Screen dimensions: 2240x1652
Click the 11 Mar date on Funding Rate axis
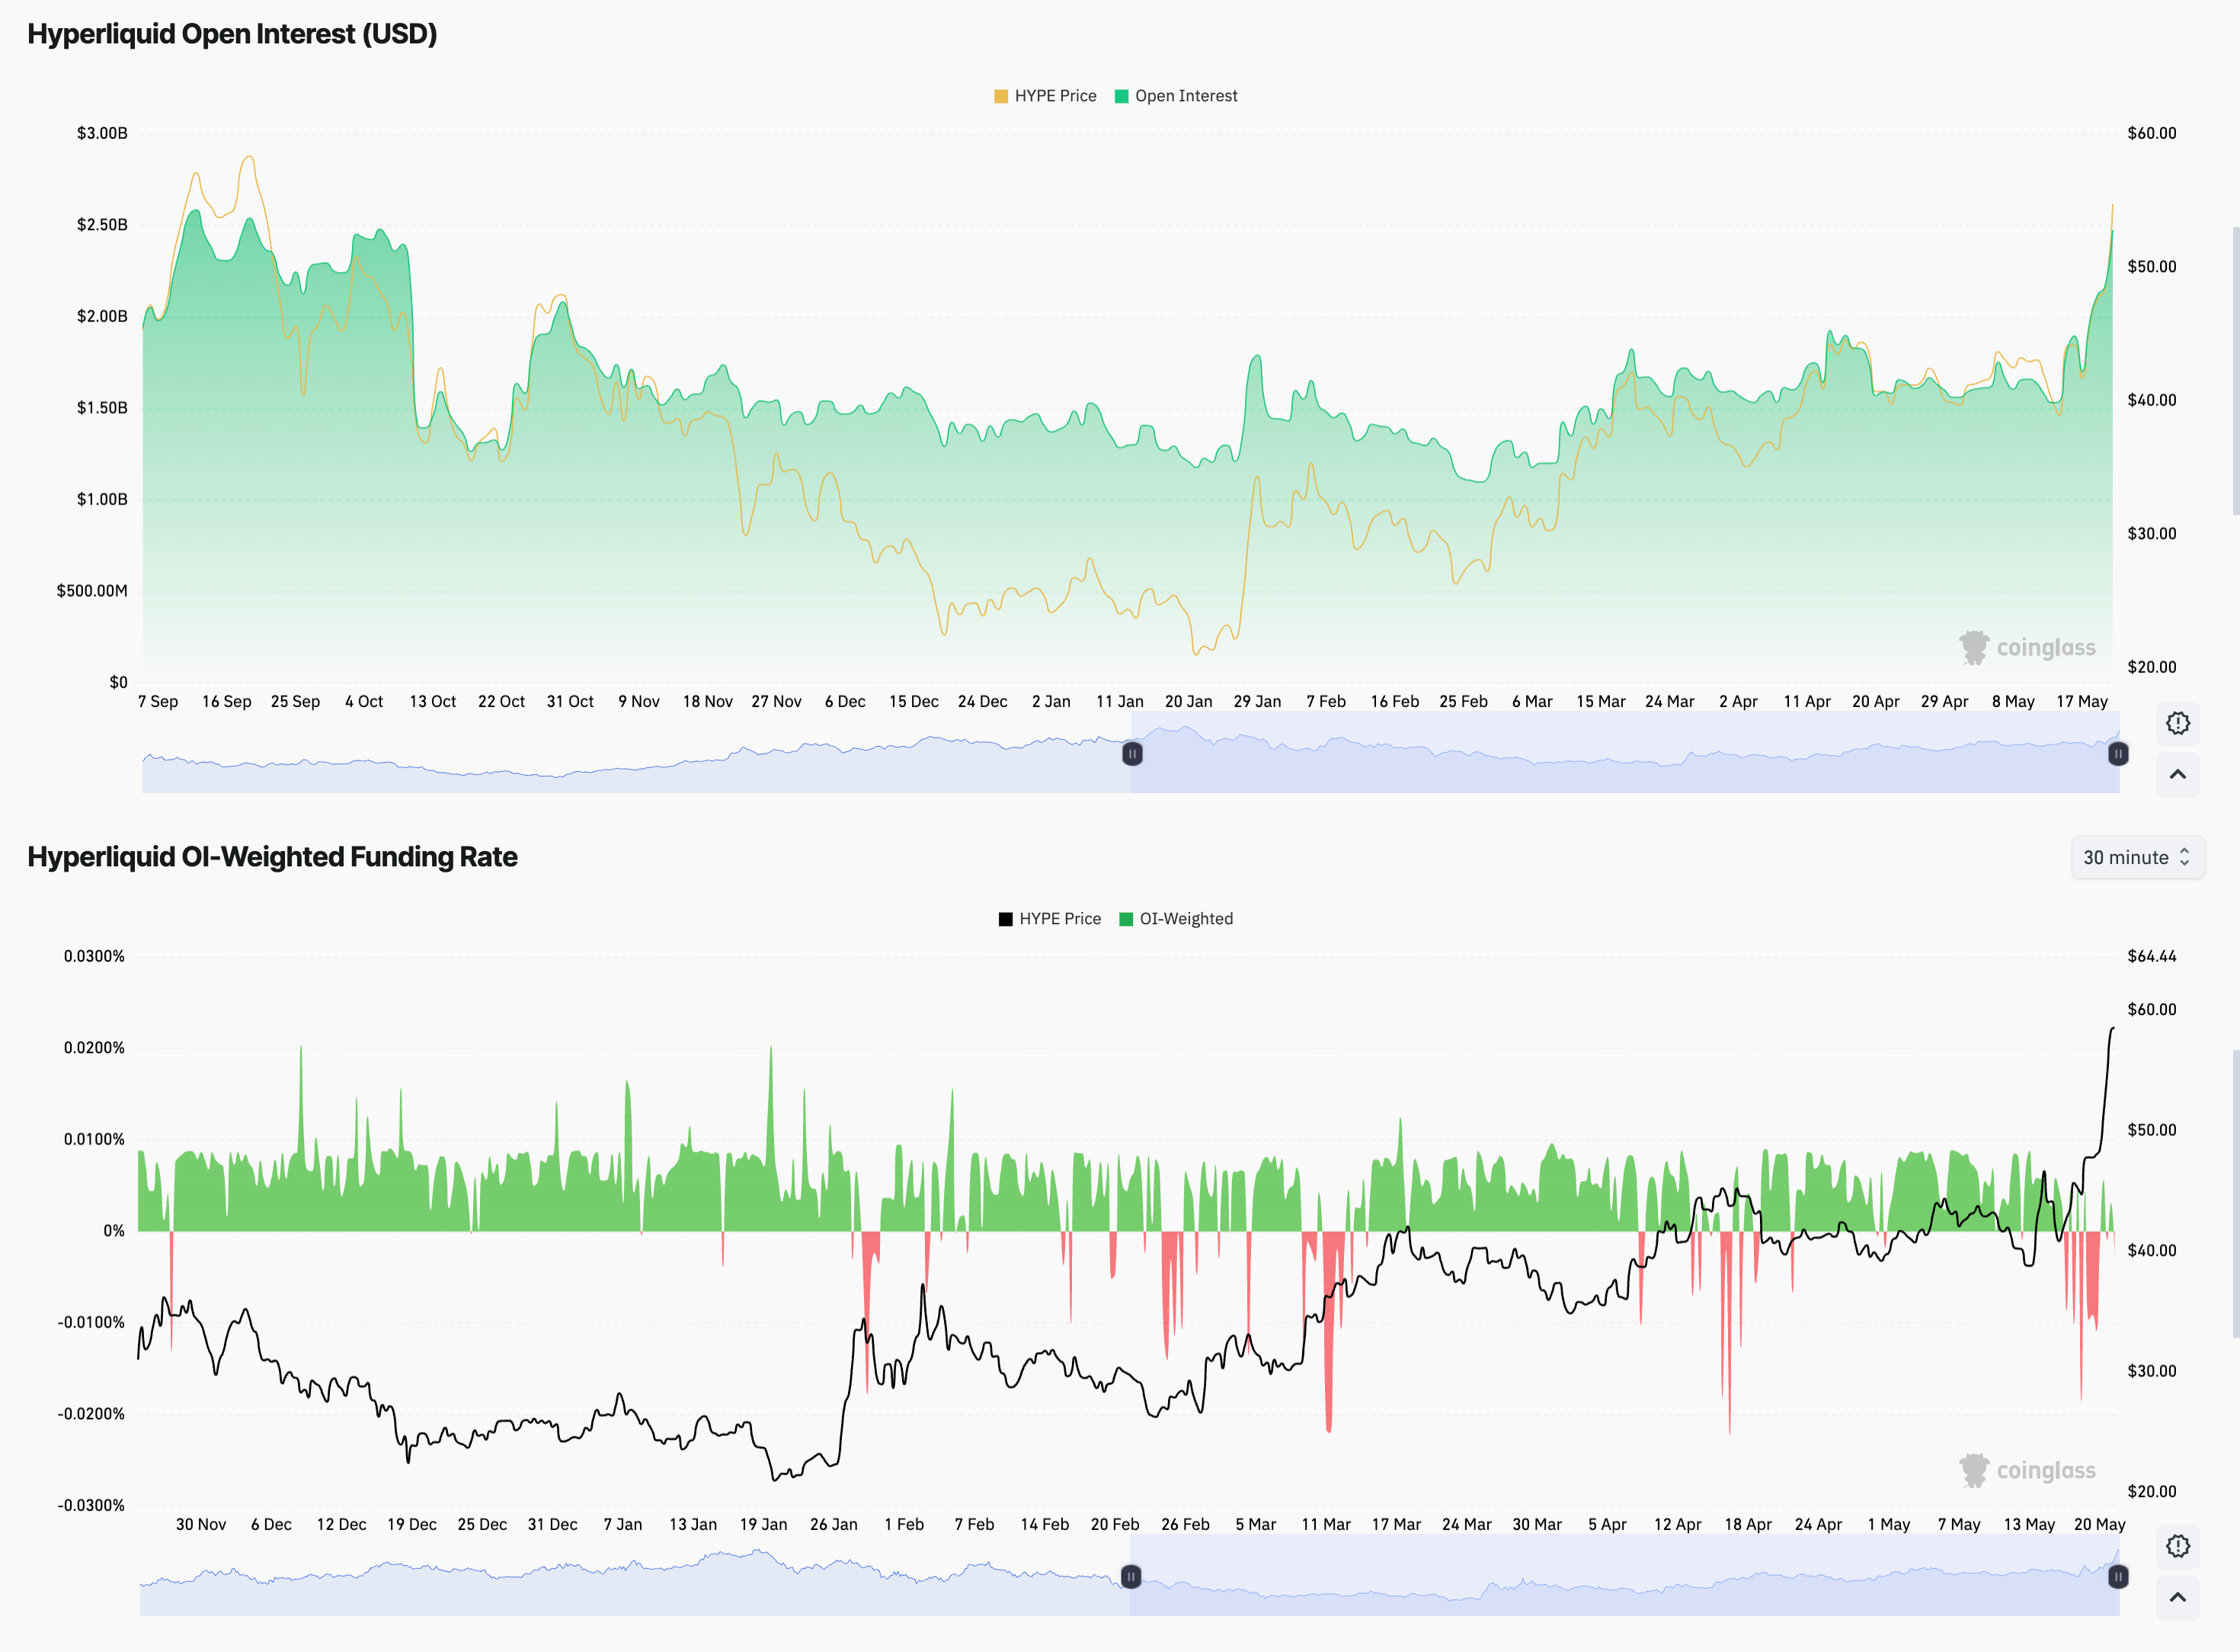tap(1326, 1524)
